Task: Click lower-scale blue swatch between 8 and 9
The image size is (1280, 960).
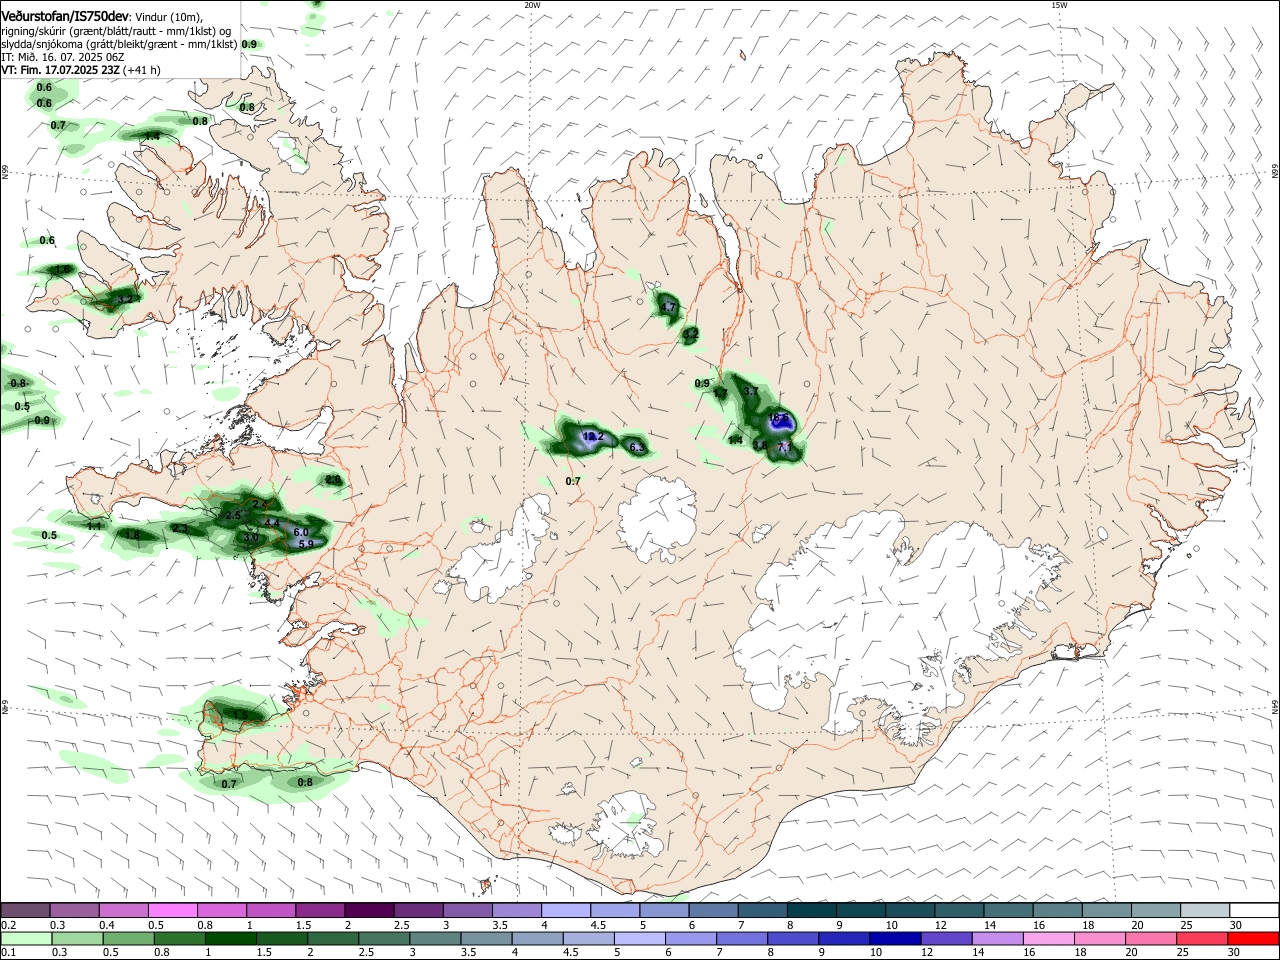Action: point(793,938)
